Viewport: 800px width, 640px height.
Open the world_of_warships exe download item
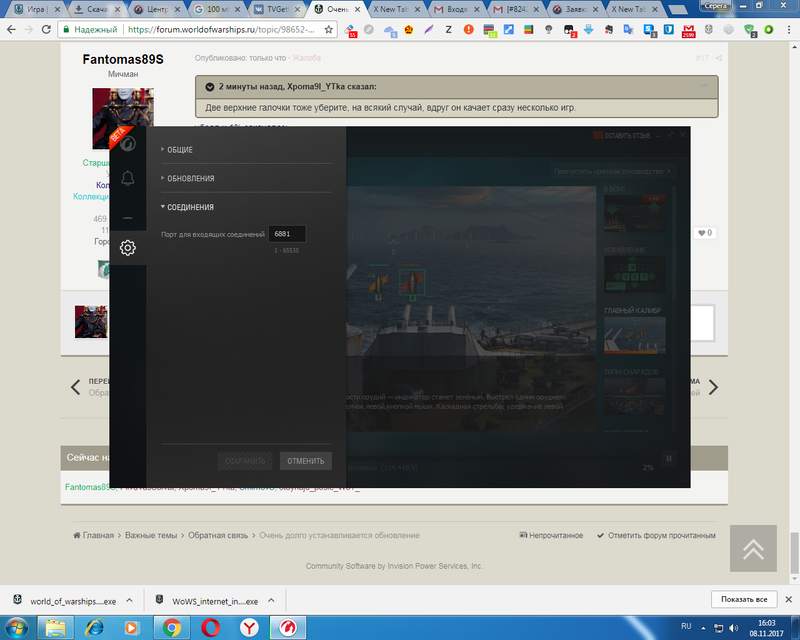point(66,601)
